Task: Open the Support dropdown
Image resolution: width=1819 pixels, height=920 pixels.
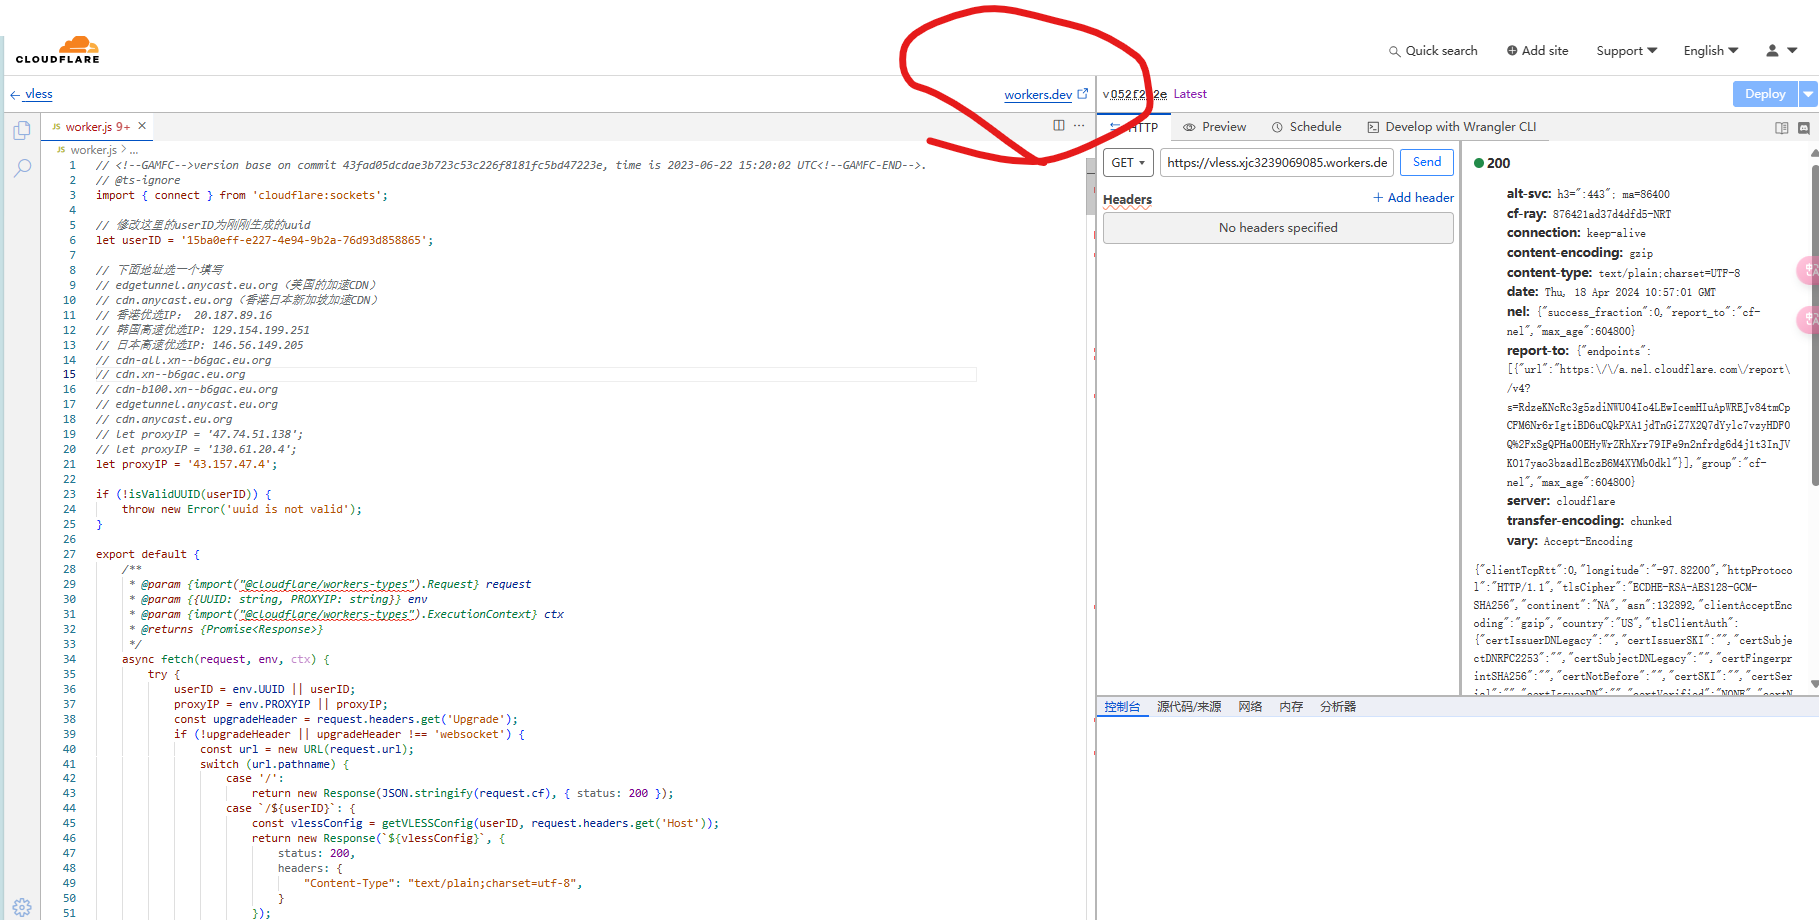Action: [1626, 50]
